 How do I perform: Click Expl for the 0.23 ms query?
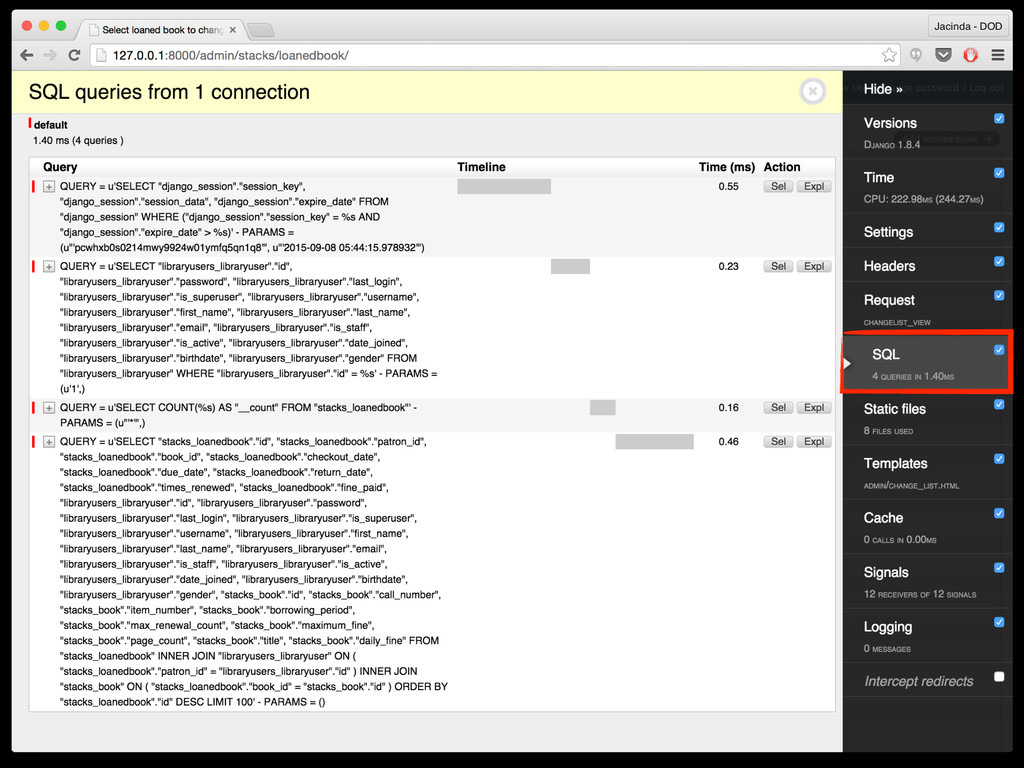[814, 266]
